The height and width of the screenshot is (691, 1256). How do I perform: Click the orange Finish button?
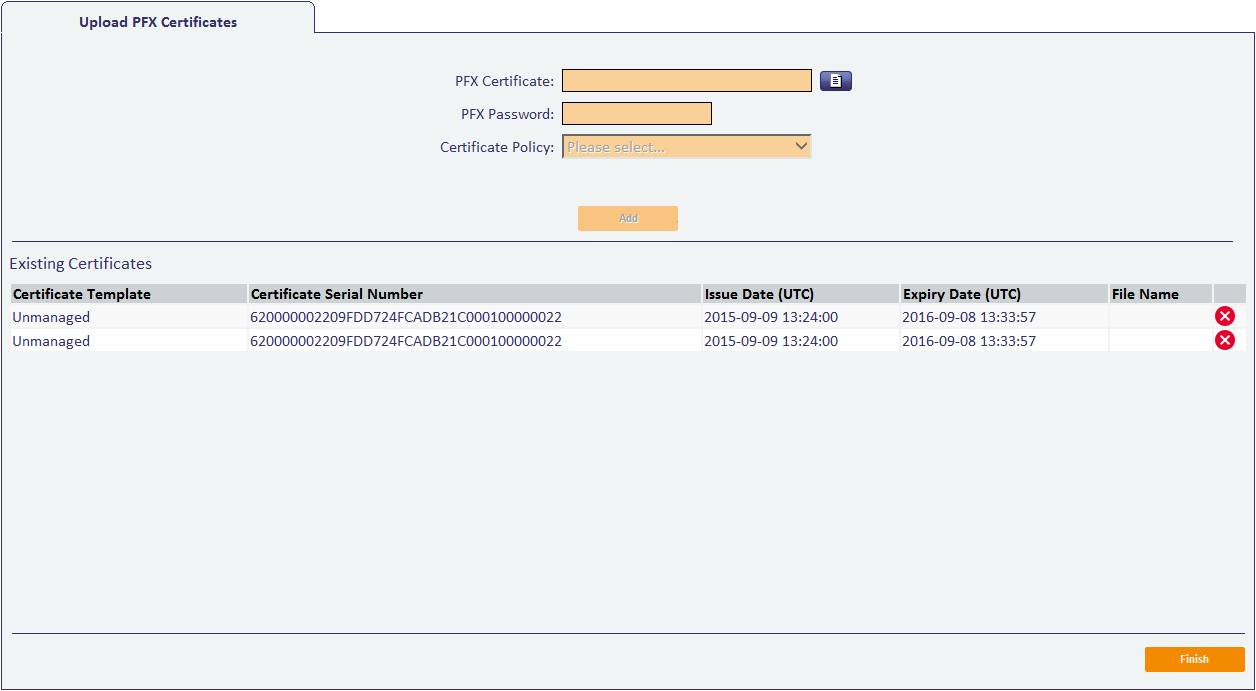pos(1194,659)
